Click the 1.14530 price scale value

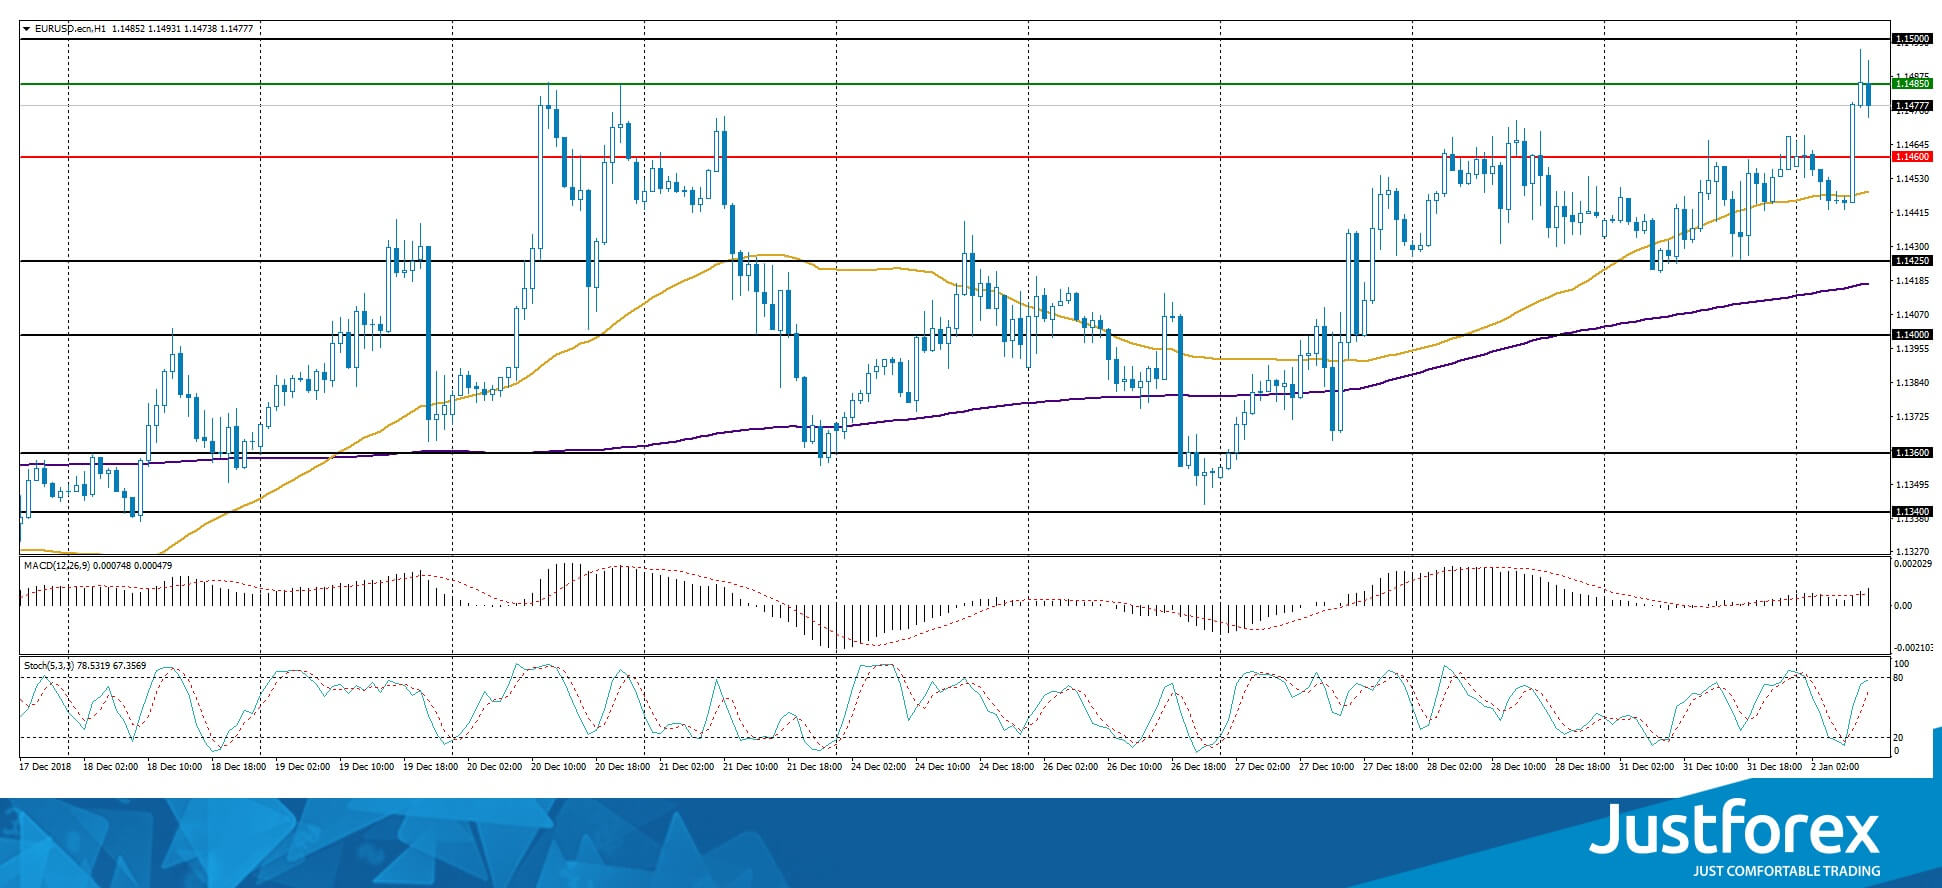[1913, 179]
